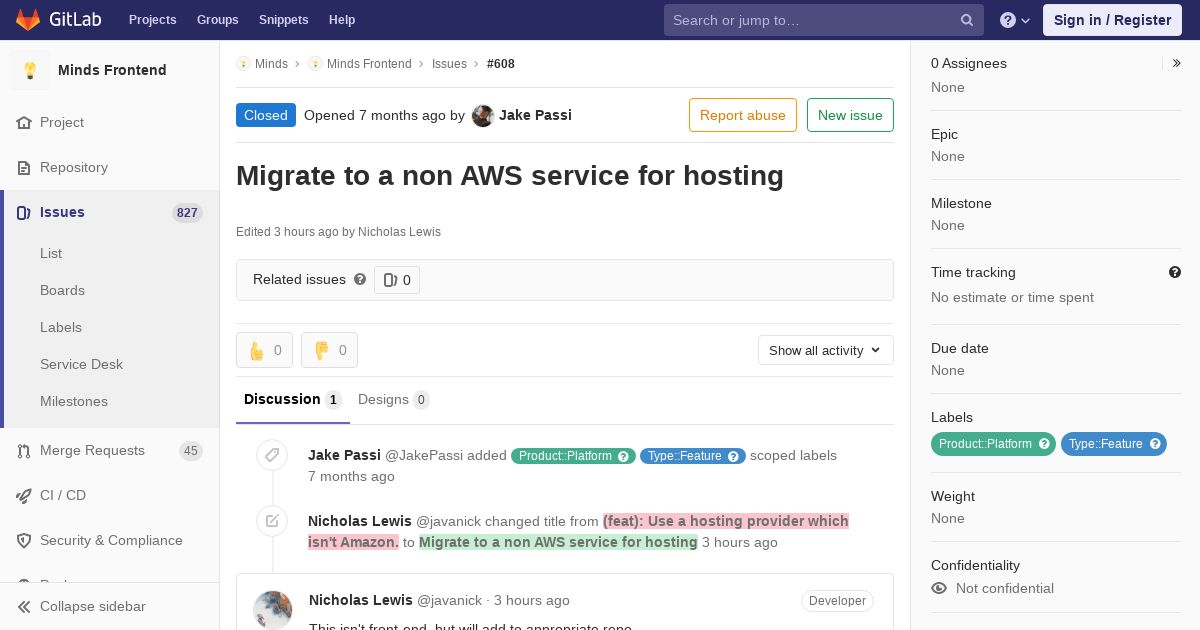
Task: Click help icon on activity Product::Platform label
Action: [624, 456]
